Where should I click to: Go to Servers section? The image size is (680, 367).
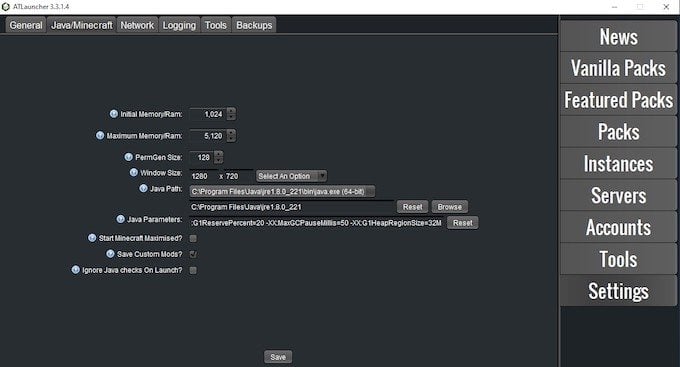(618, 195)
